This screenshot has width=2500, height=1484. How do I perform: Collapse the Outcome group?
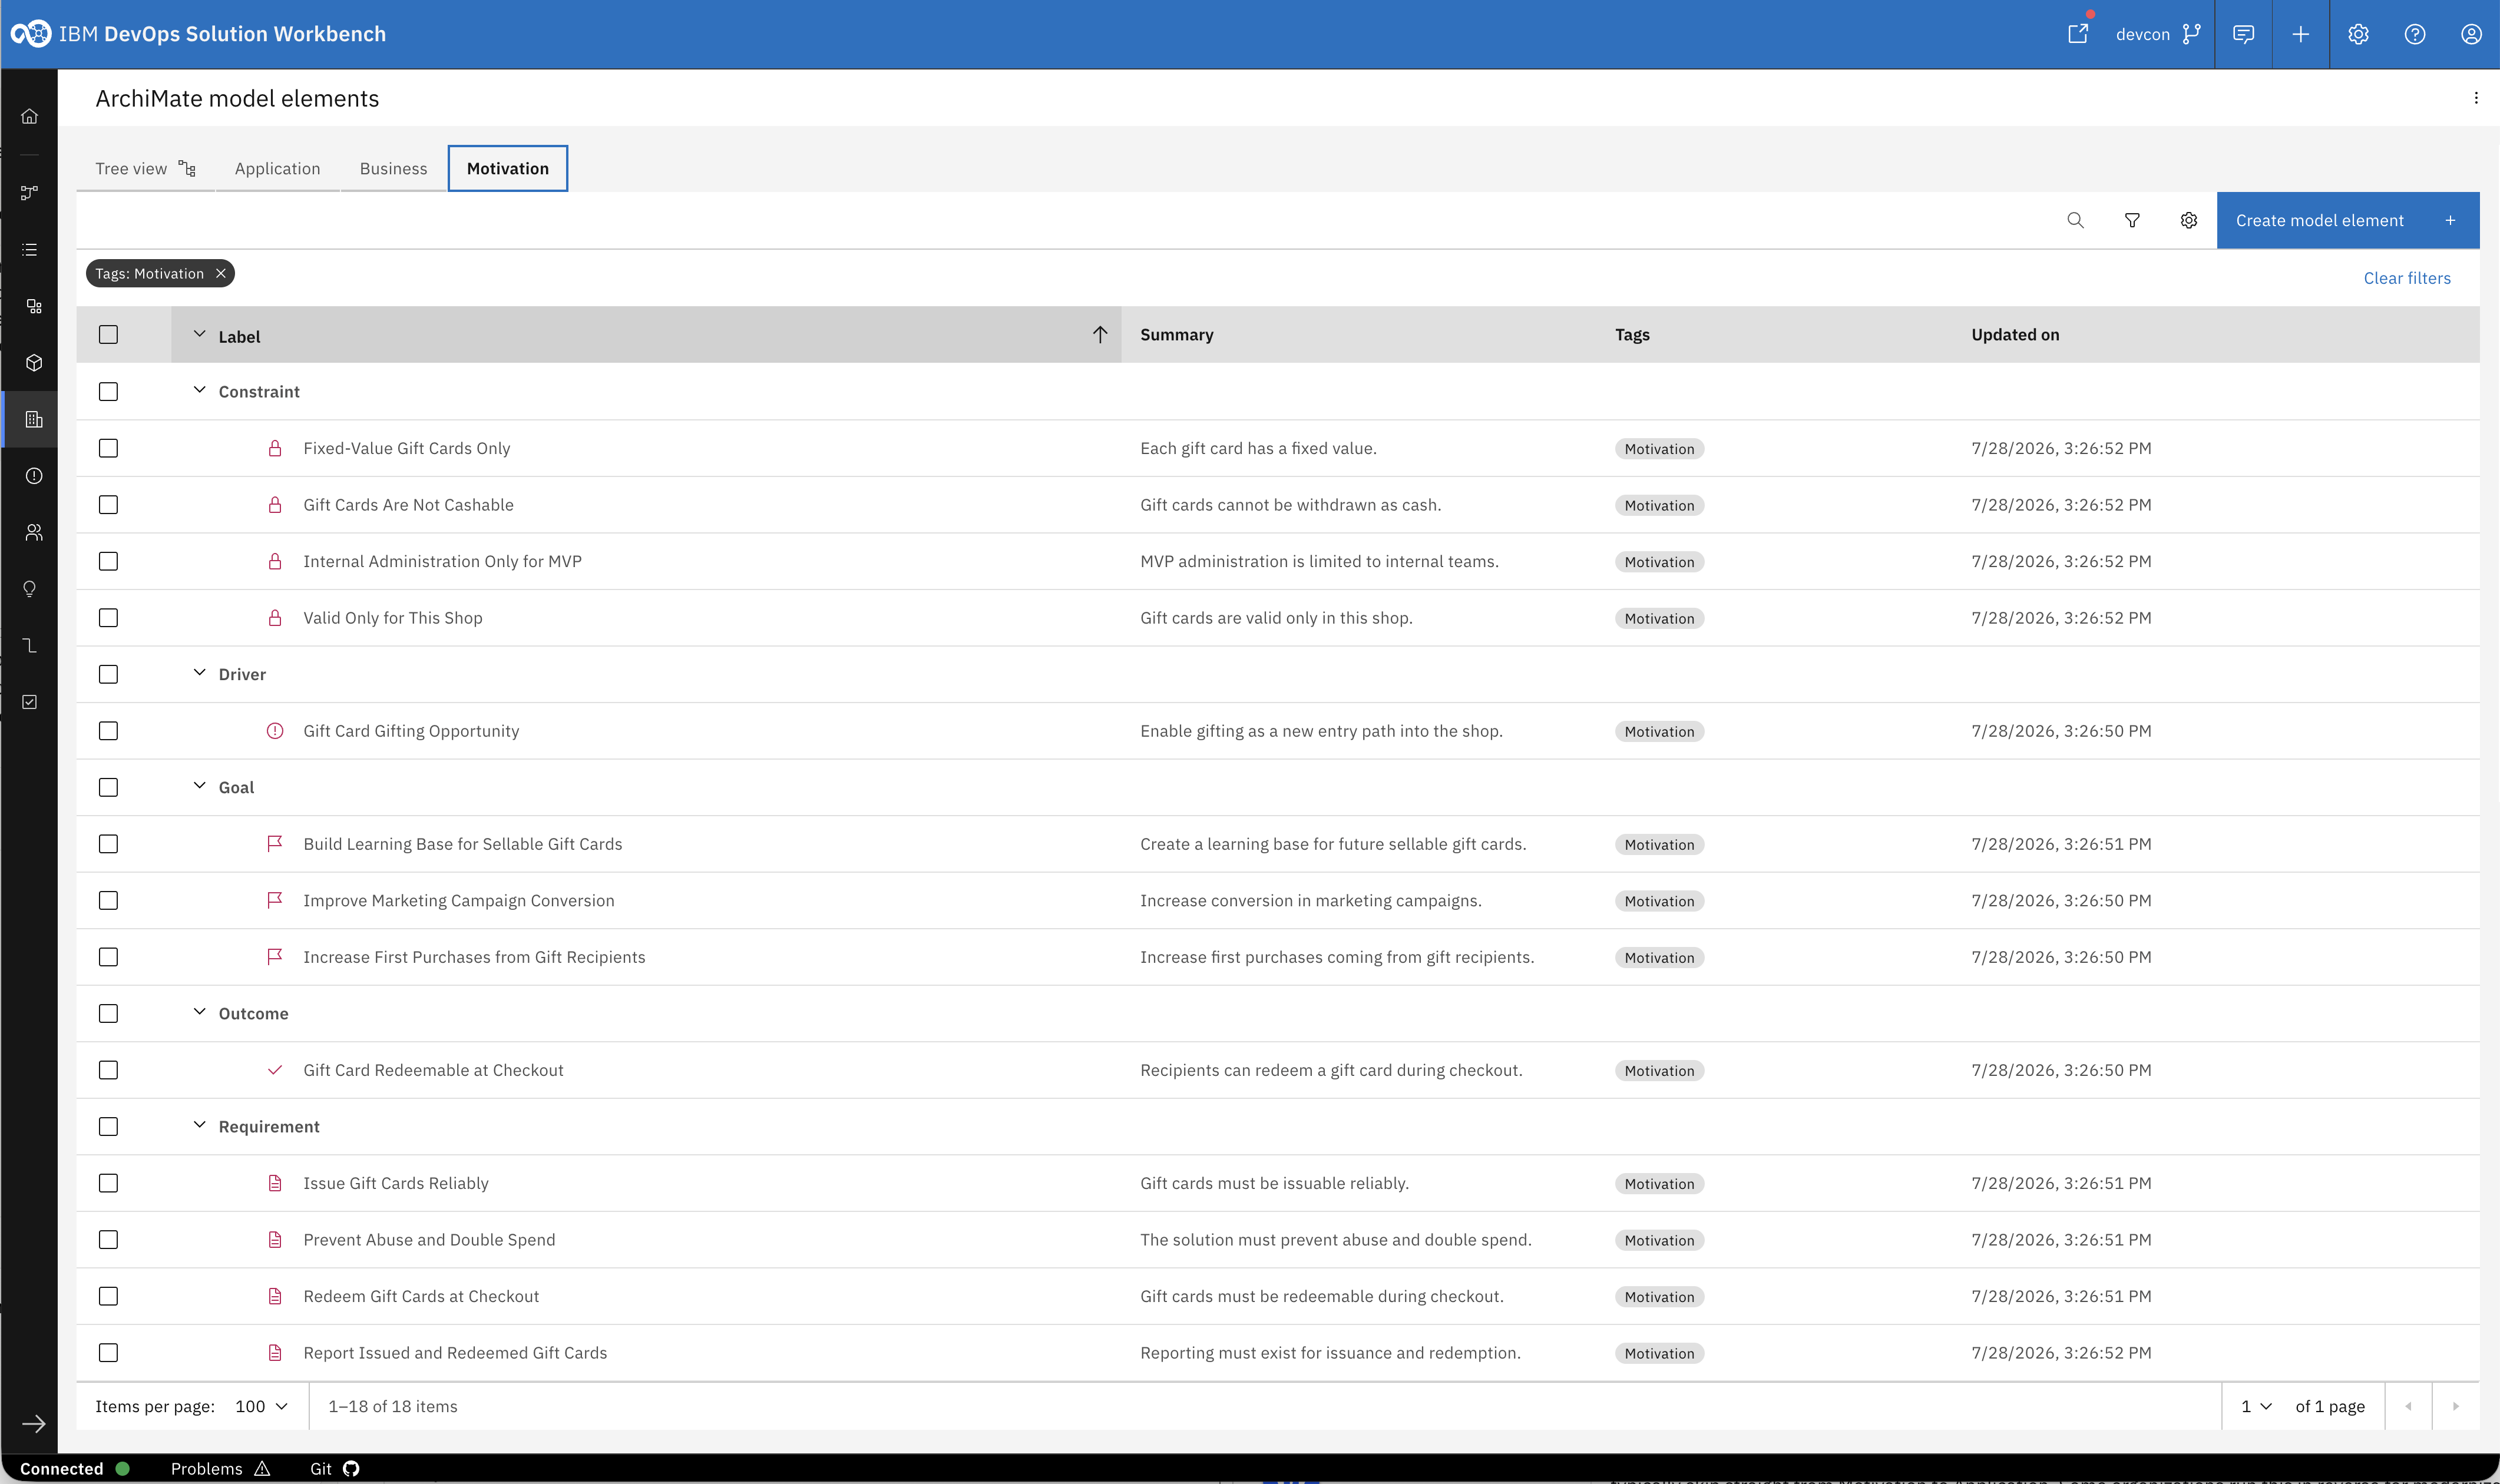[x=199, y=1012]
